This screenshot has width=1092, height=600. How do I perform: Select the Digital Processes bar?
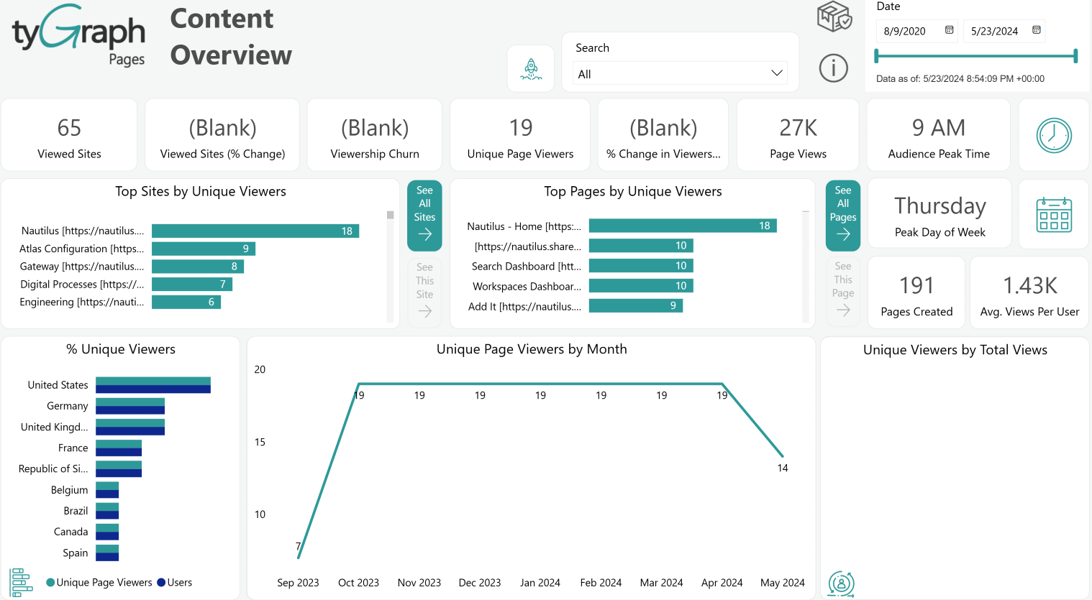[x=192, y=284]
